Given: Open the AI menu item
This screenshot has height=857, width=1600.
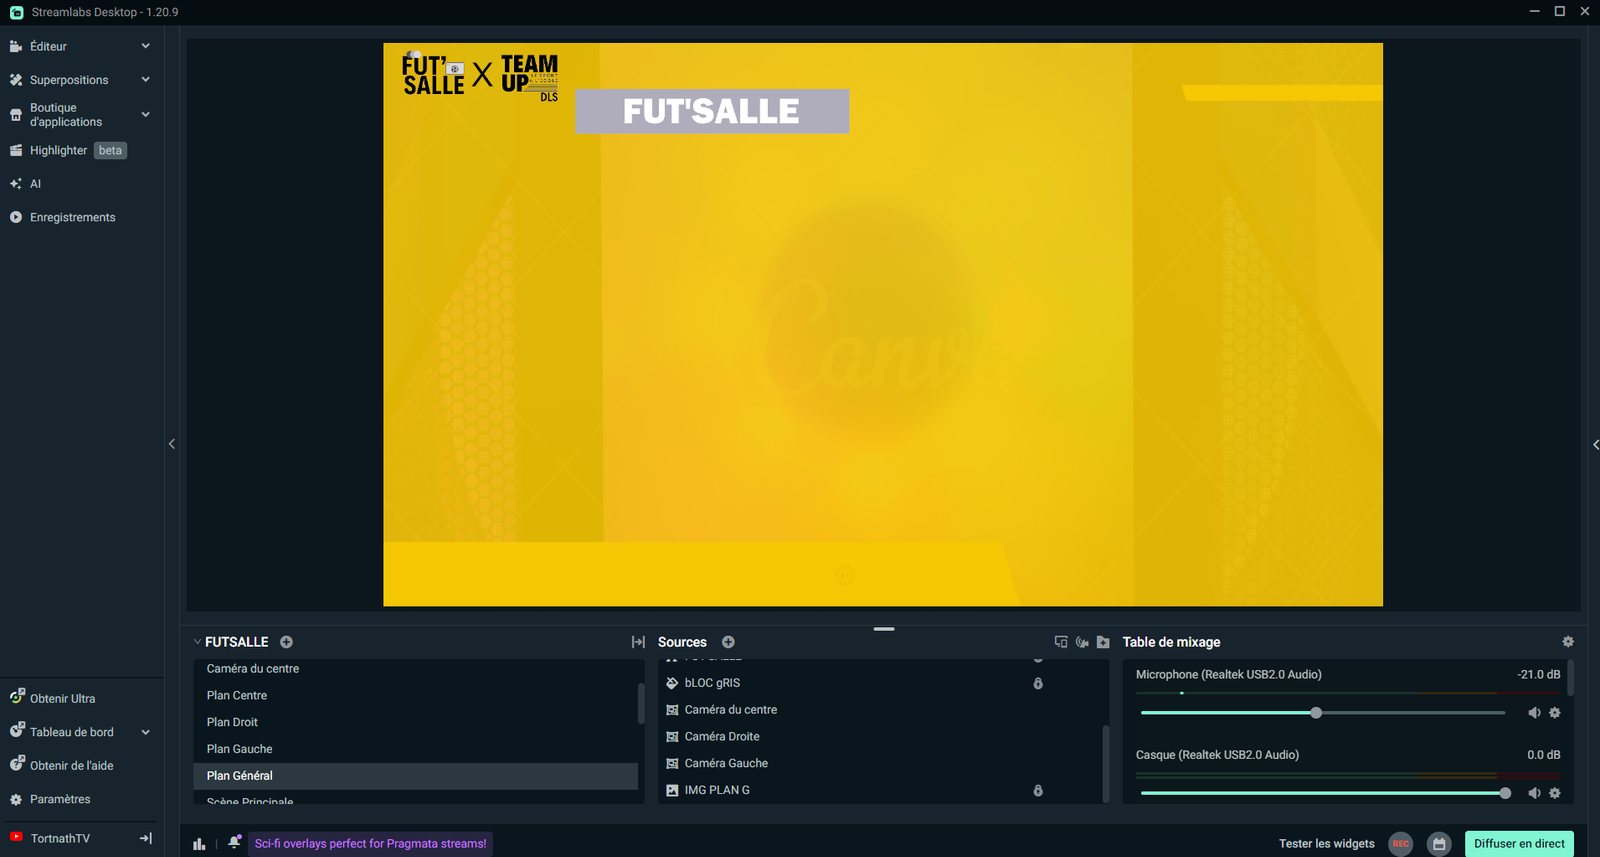Looking at the screenshot, I should point(26,184).
